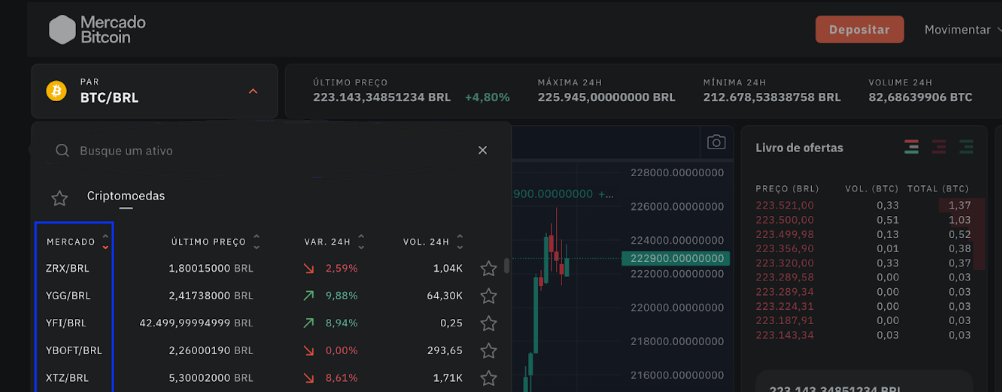1002x392 pixels.
Task: Click the Depositar button
Action: pos(859,29)
